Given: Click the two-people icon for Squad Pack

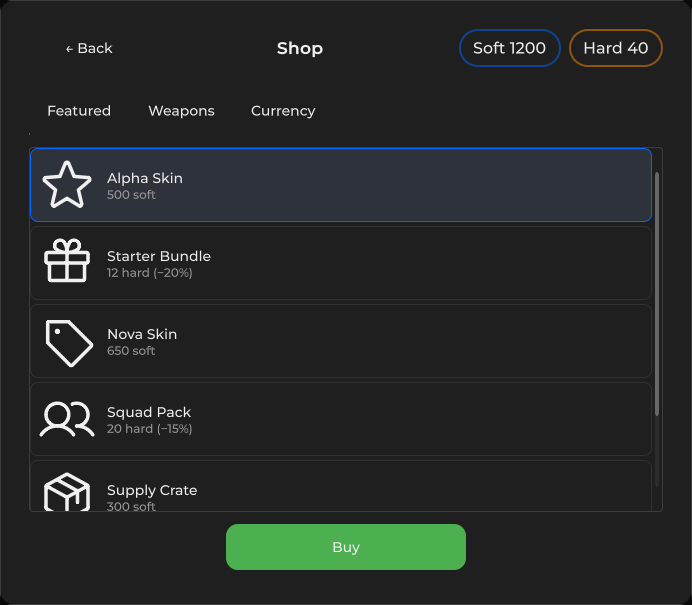Looking at the screenshot, I should [67, 419].
